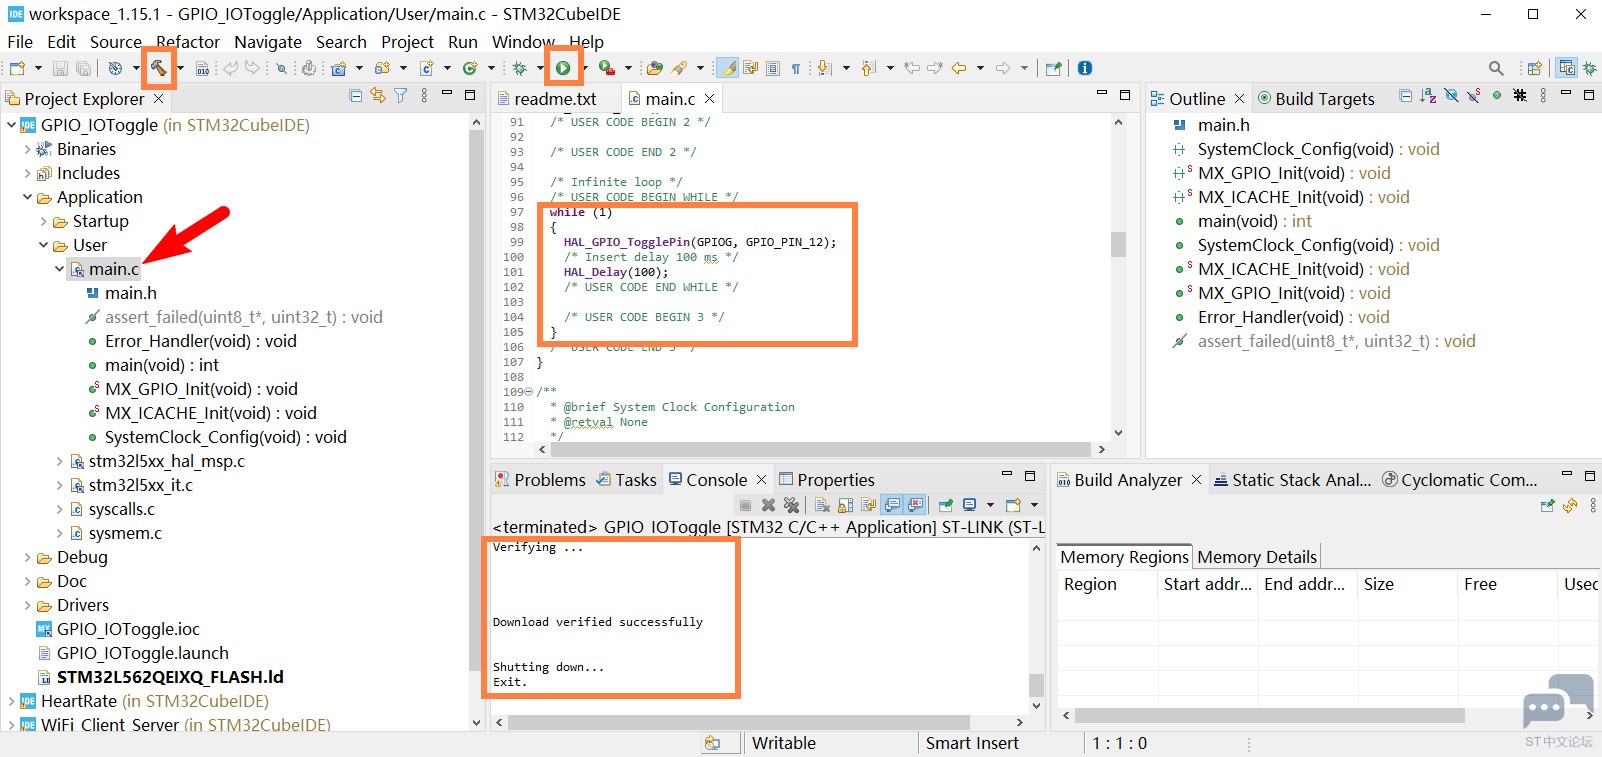Viewport: 1602px width, 757px height.
Task: Toggle Hide Static Members in Outline toolbar
Action: 1473,96
